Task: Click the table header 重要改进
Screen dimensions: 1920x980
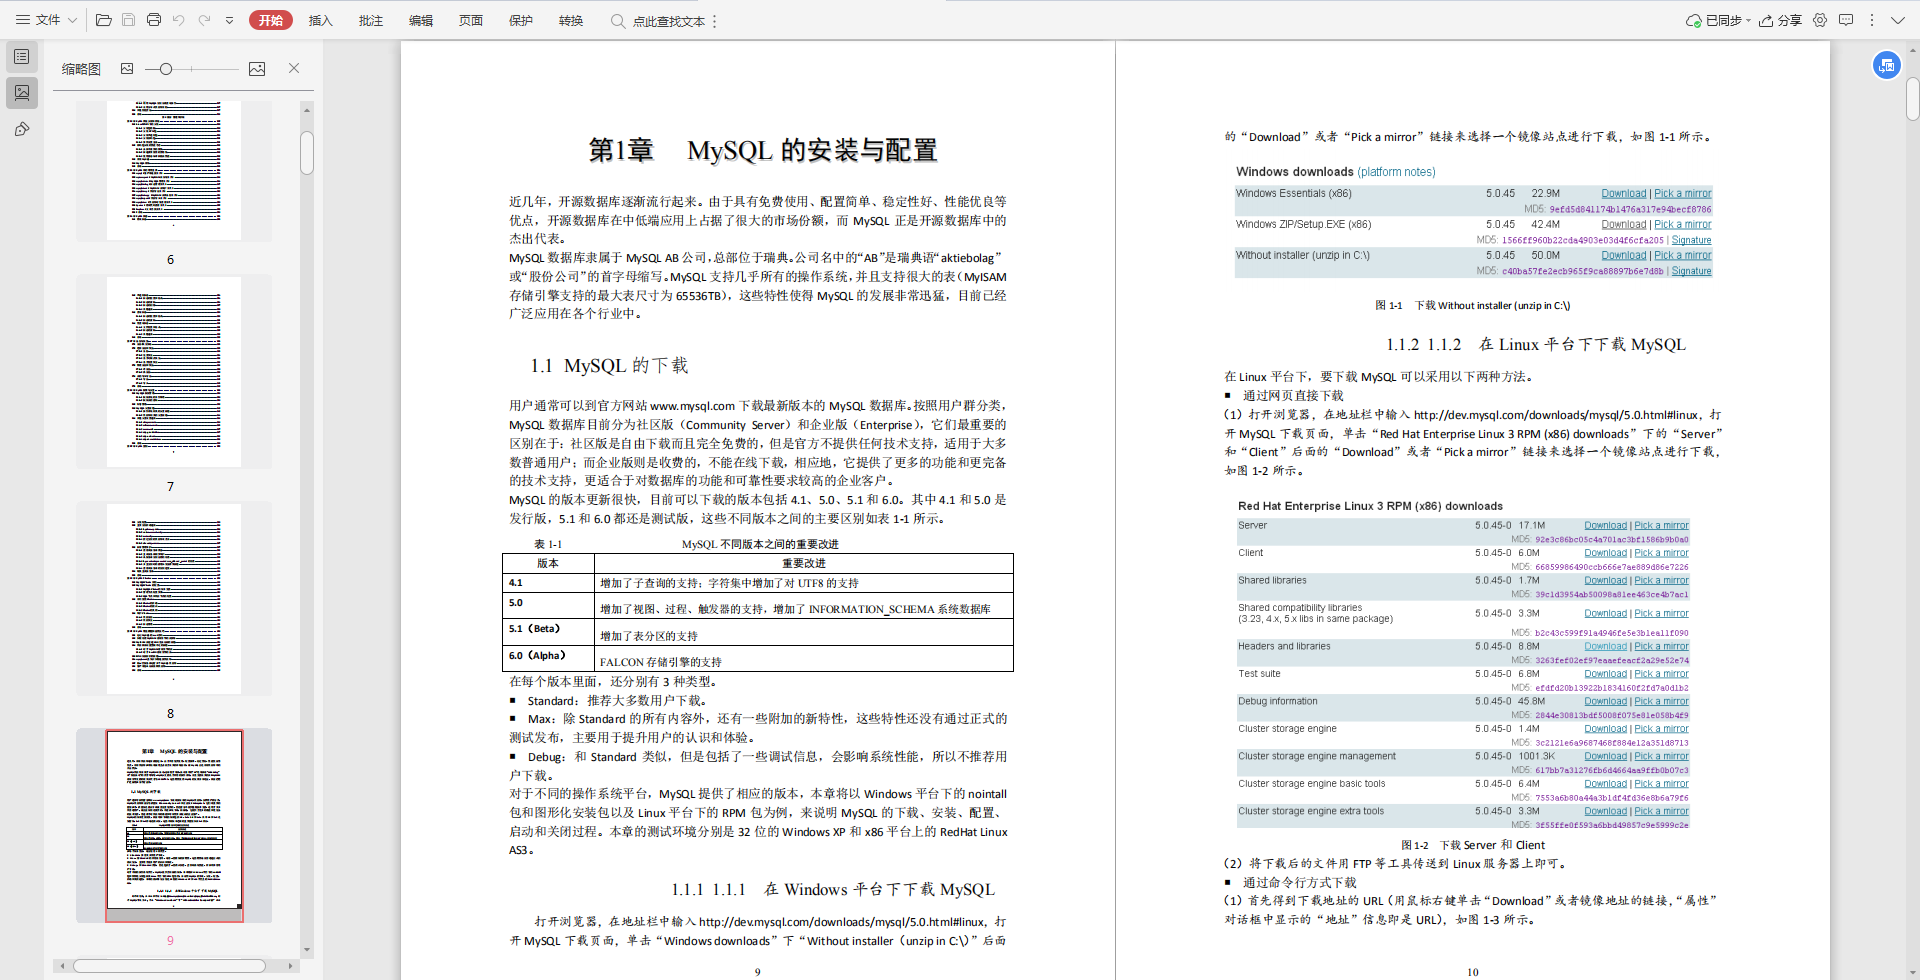Action: pyautogui.click(x=804, y=563)
